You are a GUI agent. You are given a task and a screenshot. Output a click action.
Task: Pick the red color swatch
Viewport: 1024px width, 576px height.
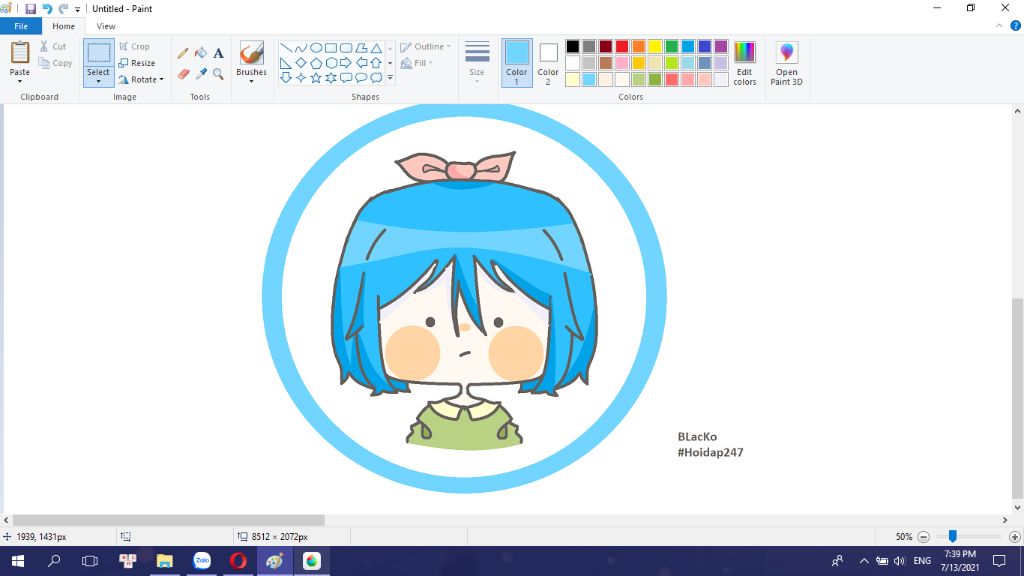pyautogui.click(x=622, y=46)
